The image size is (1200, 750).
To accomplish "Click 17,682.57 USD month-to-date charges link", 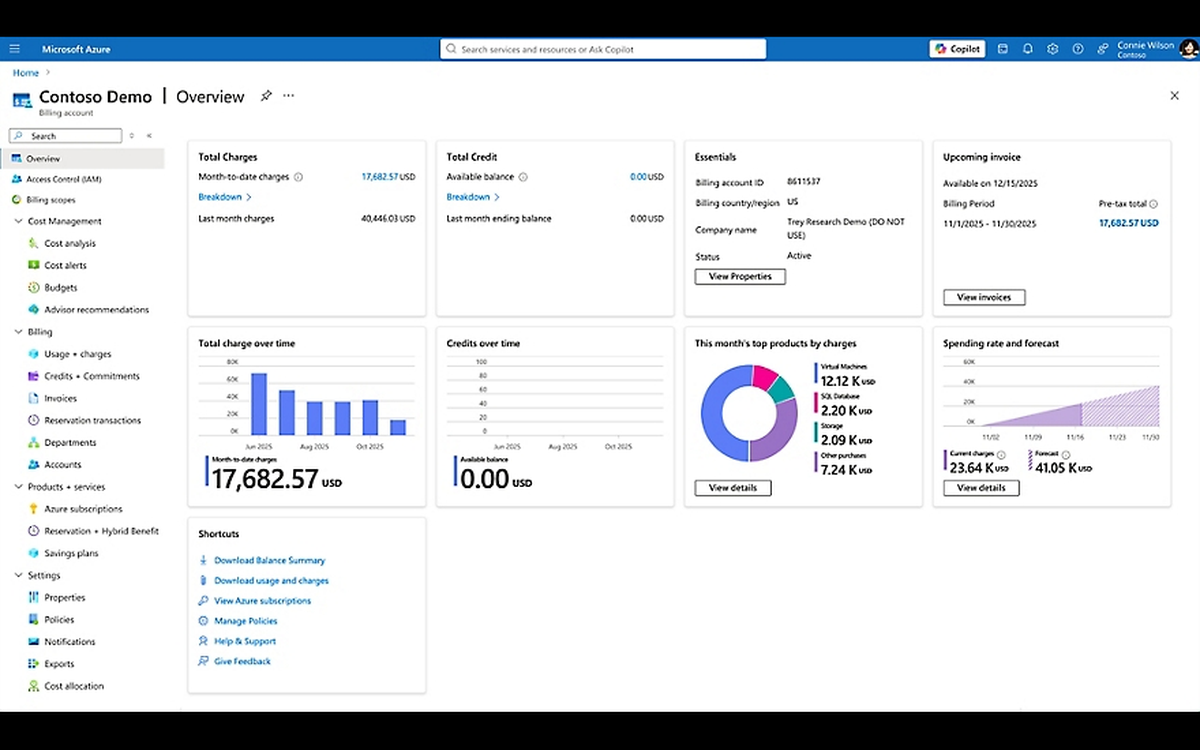I will pos(388,177).
